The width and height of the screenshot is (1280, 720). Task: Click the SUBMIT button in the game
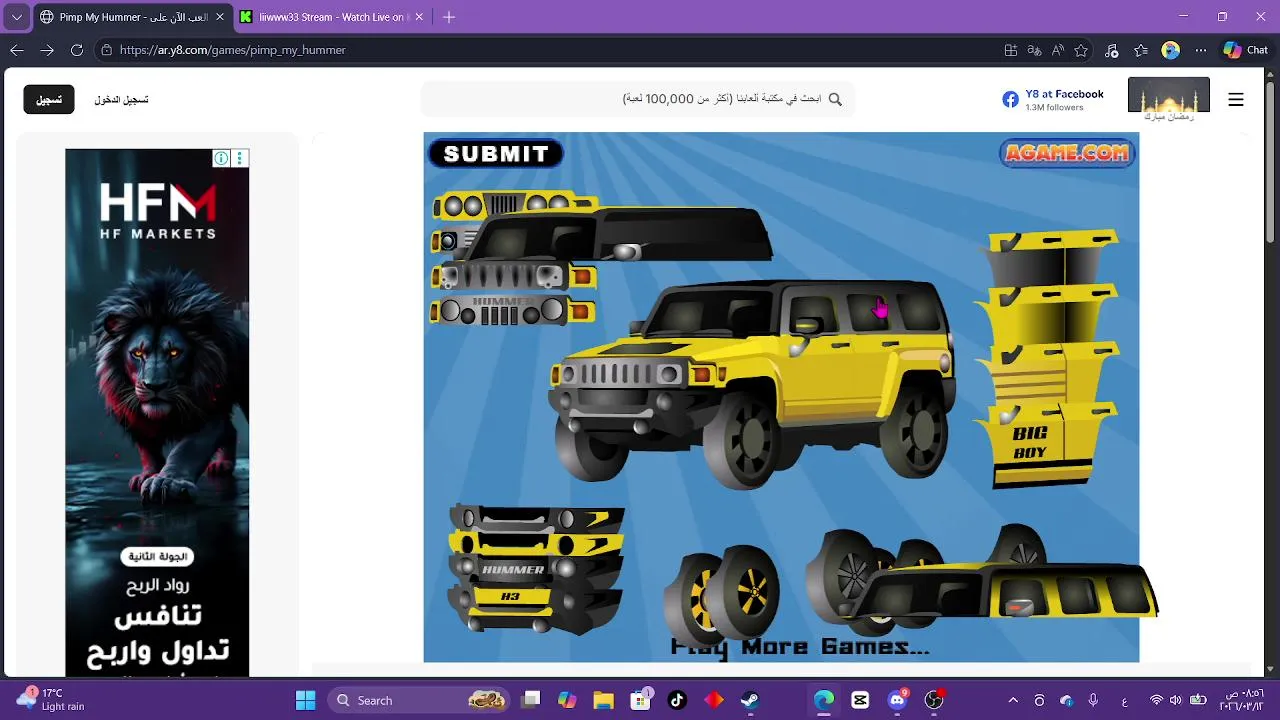pyautogui.click(x=496, y=153)
